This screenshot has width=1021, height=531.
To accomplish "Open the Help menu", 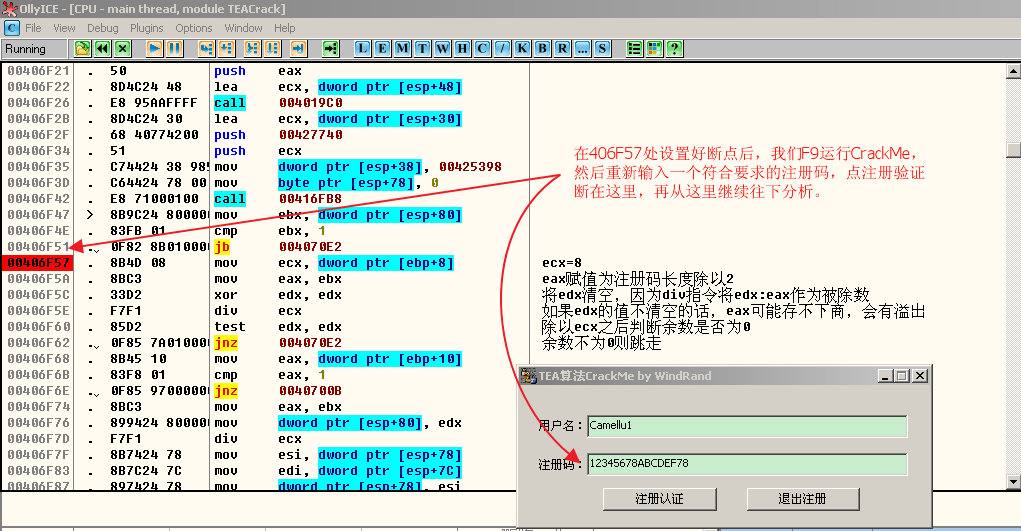I will click(285, 28).
